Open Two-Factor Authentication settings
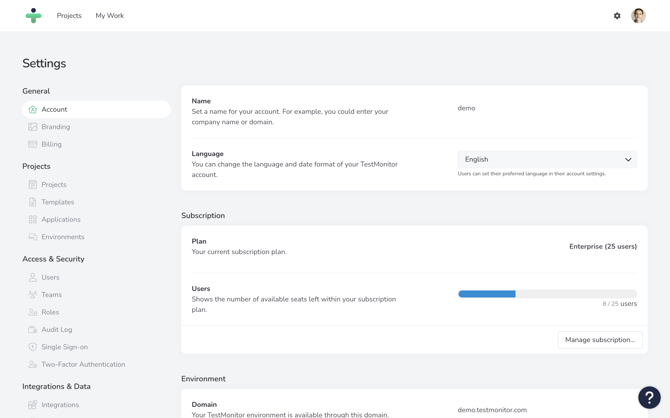The width and height of the screenshot is (670, 418). [83, 365]
